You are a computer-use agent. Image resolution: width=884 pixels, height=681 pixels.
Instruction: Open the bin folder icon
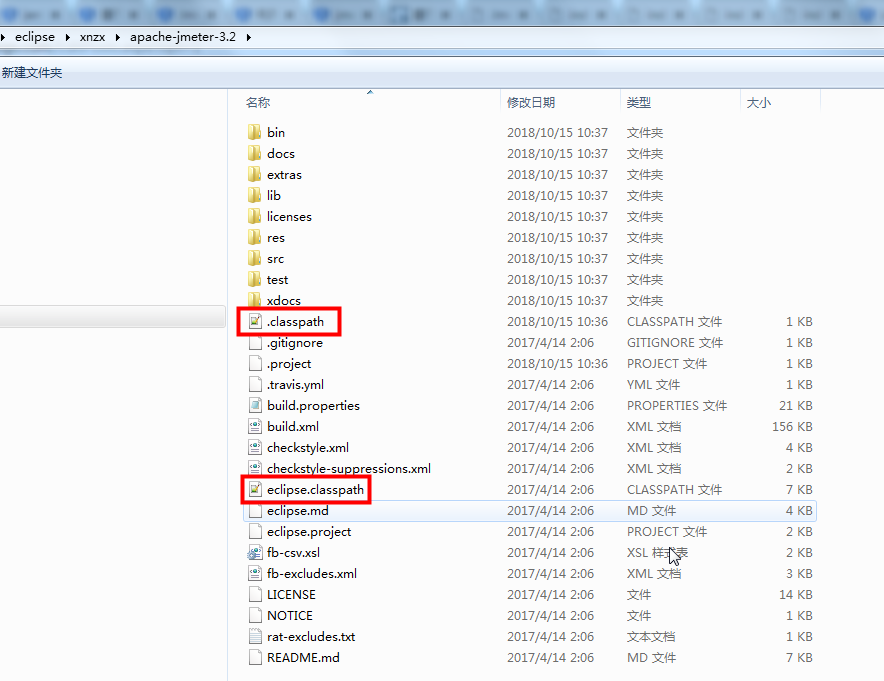click(254, 132)
